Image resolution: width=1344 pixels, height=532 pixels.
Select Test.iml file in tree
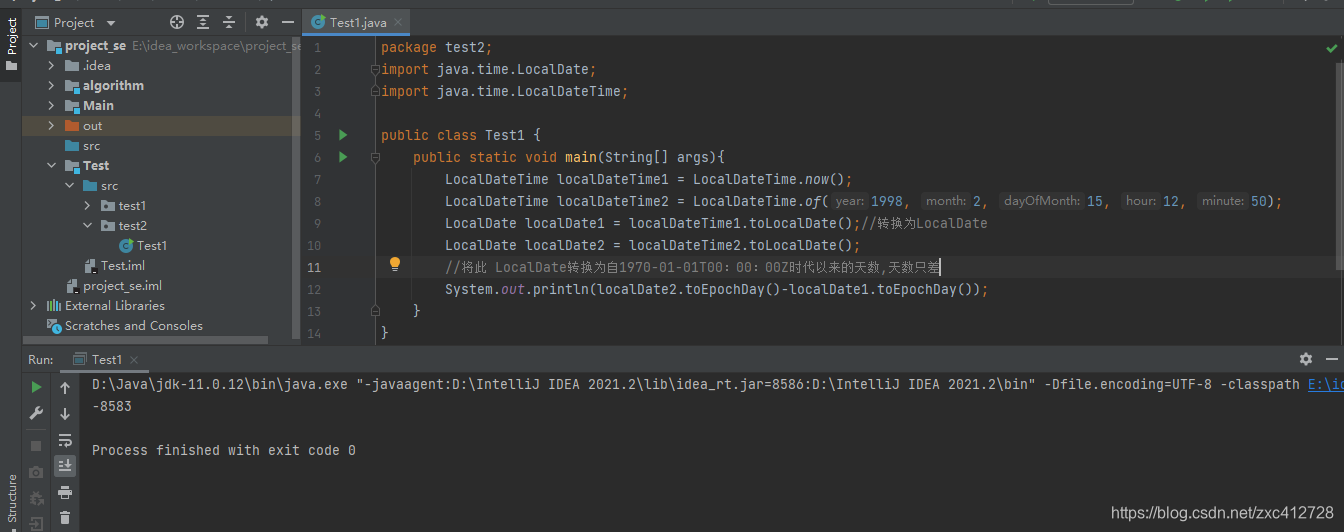point(114,266)
